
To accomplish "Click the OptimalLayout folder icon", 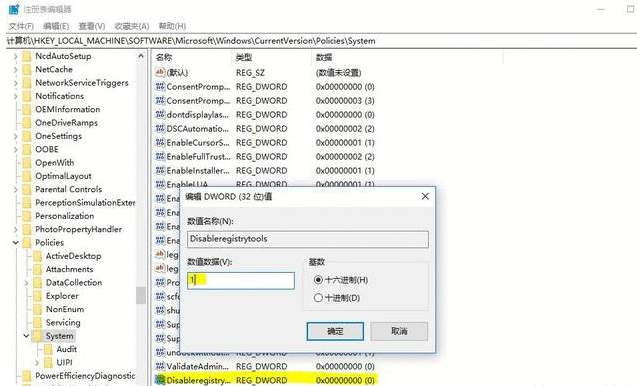I will (27, 176).
